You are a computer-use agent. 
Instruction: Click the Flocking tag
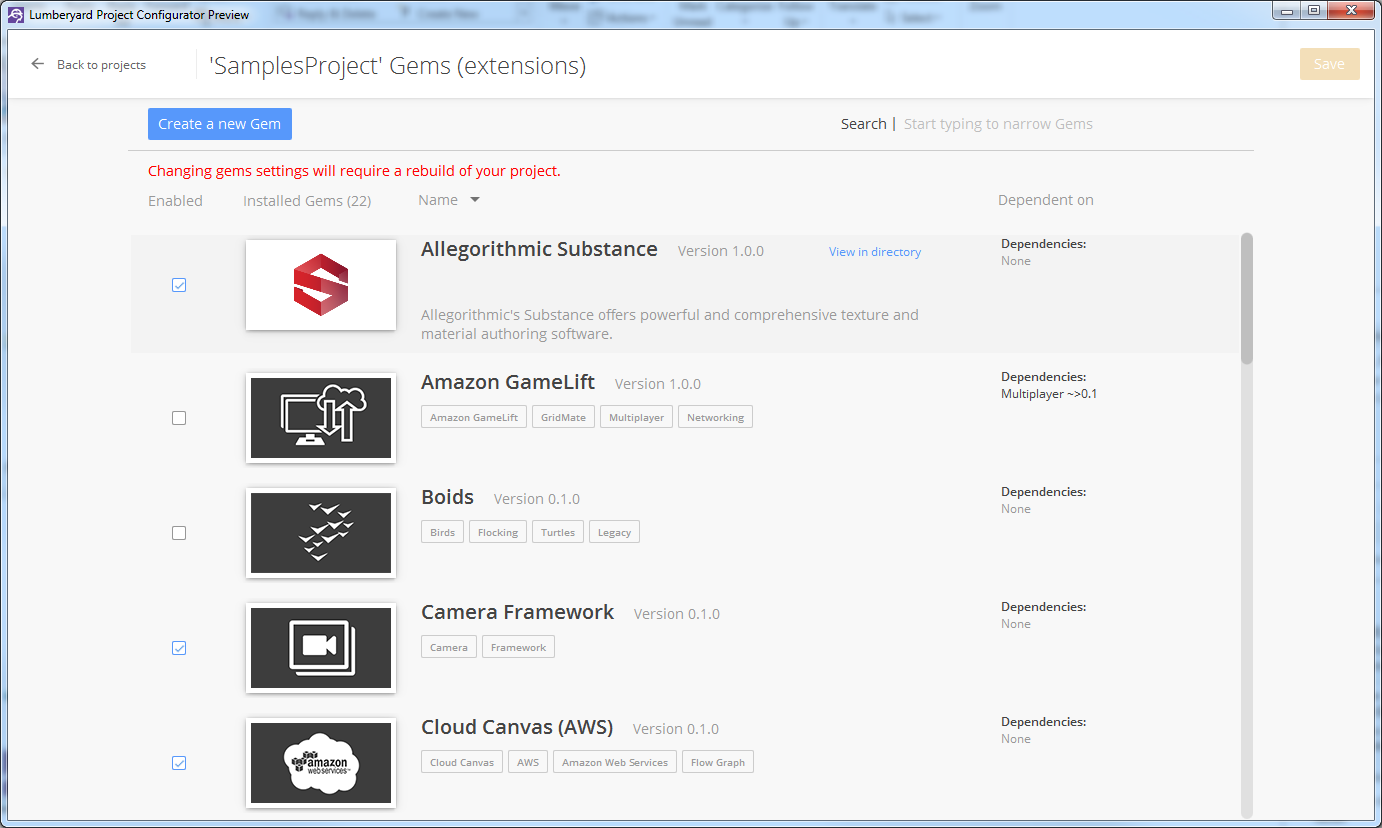click(x=498, y=532)
